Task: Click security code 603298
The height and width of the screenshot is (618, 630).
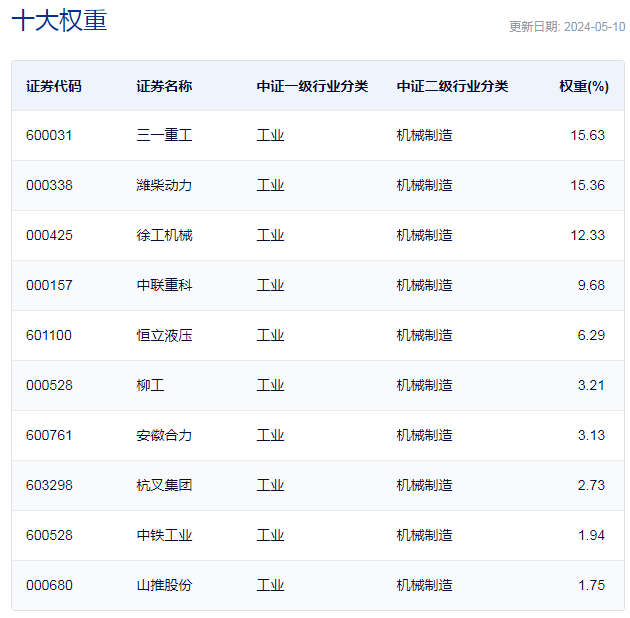Action: coord(49,485)
